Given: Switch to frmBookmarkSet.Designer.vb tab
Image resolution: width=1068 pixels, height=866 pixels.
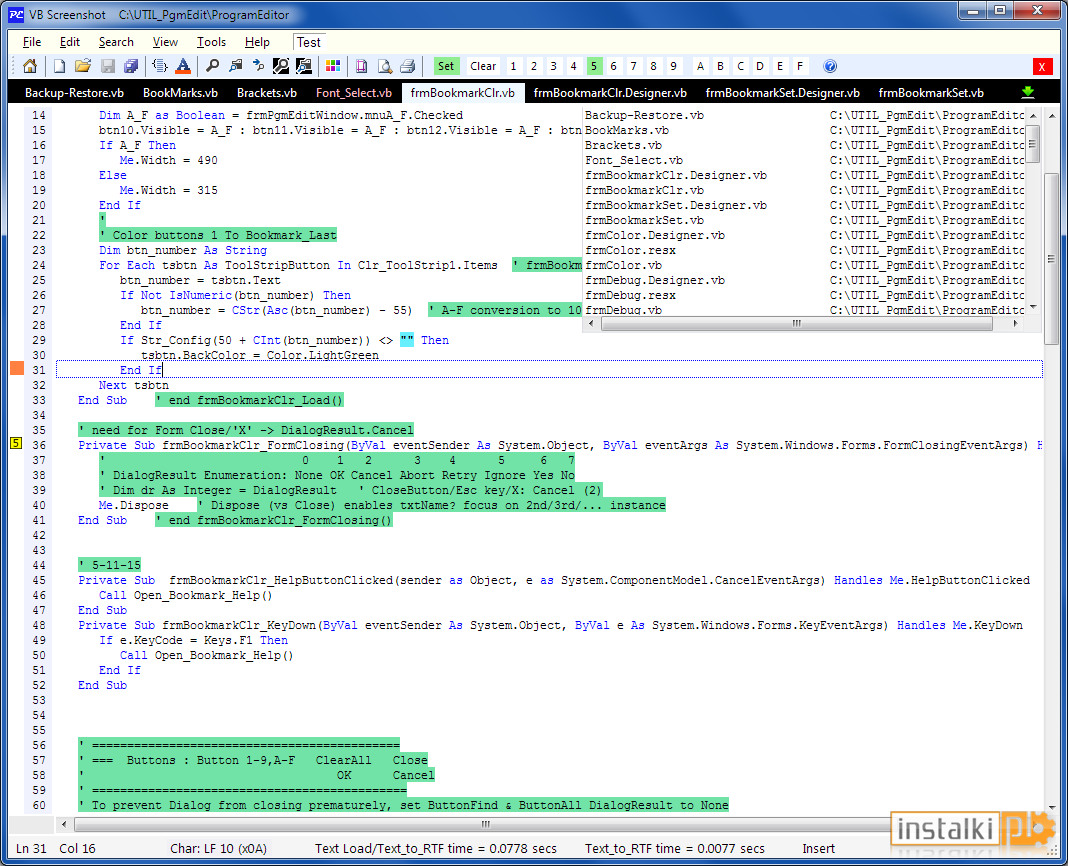Looking at the screenshot, I should tap(782, 93).
